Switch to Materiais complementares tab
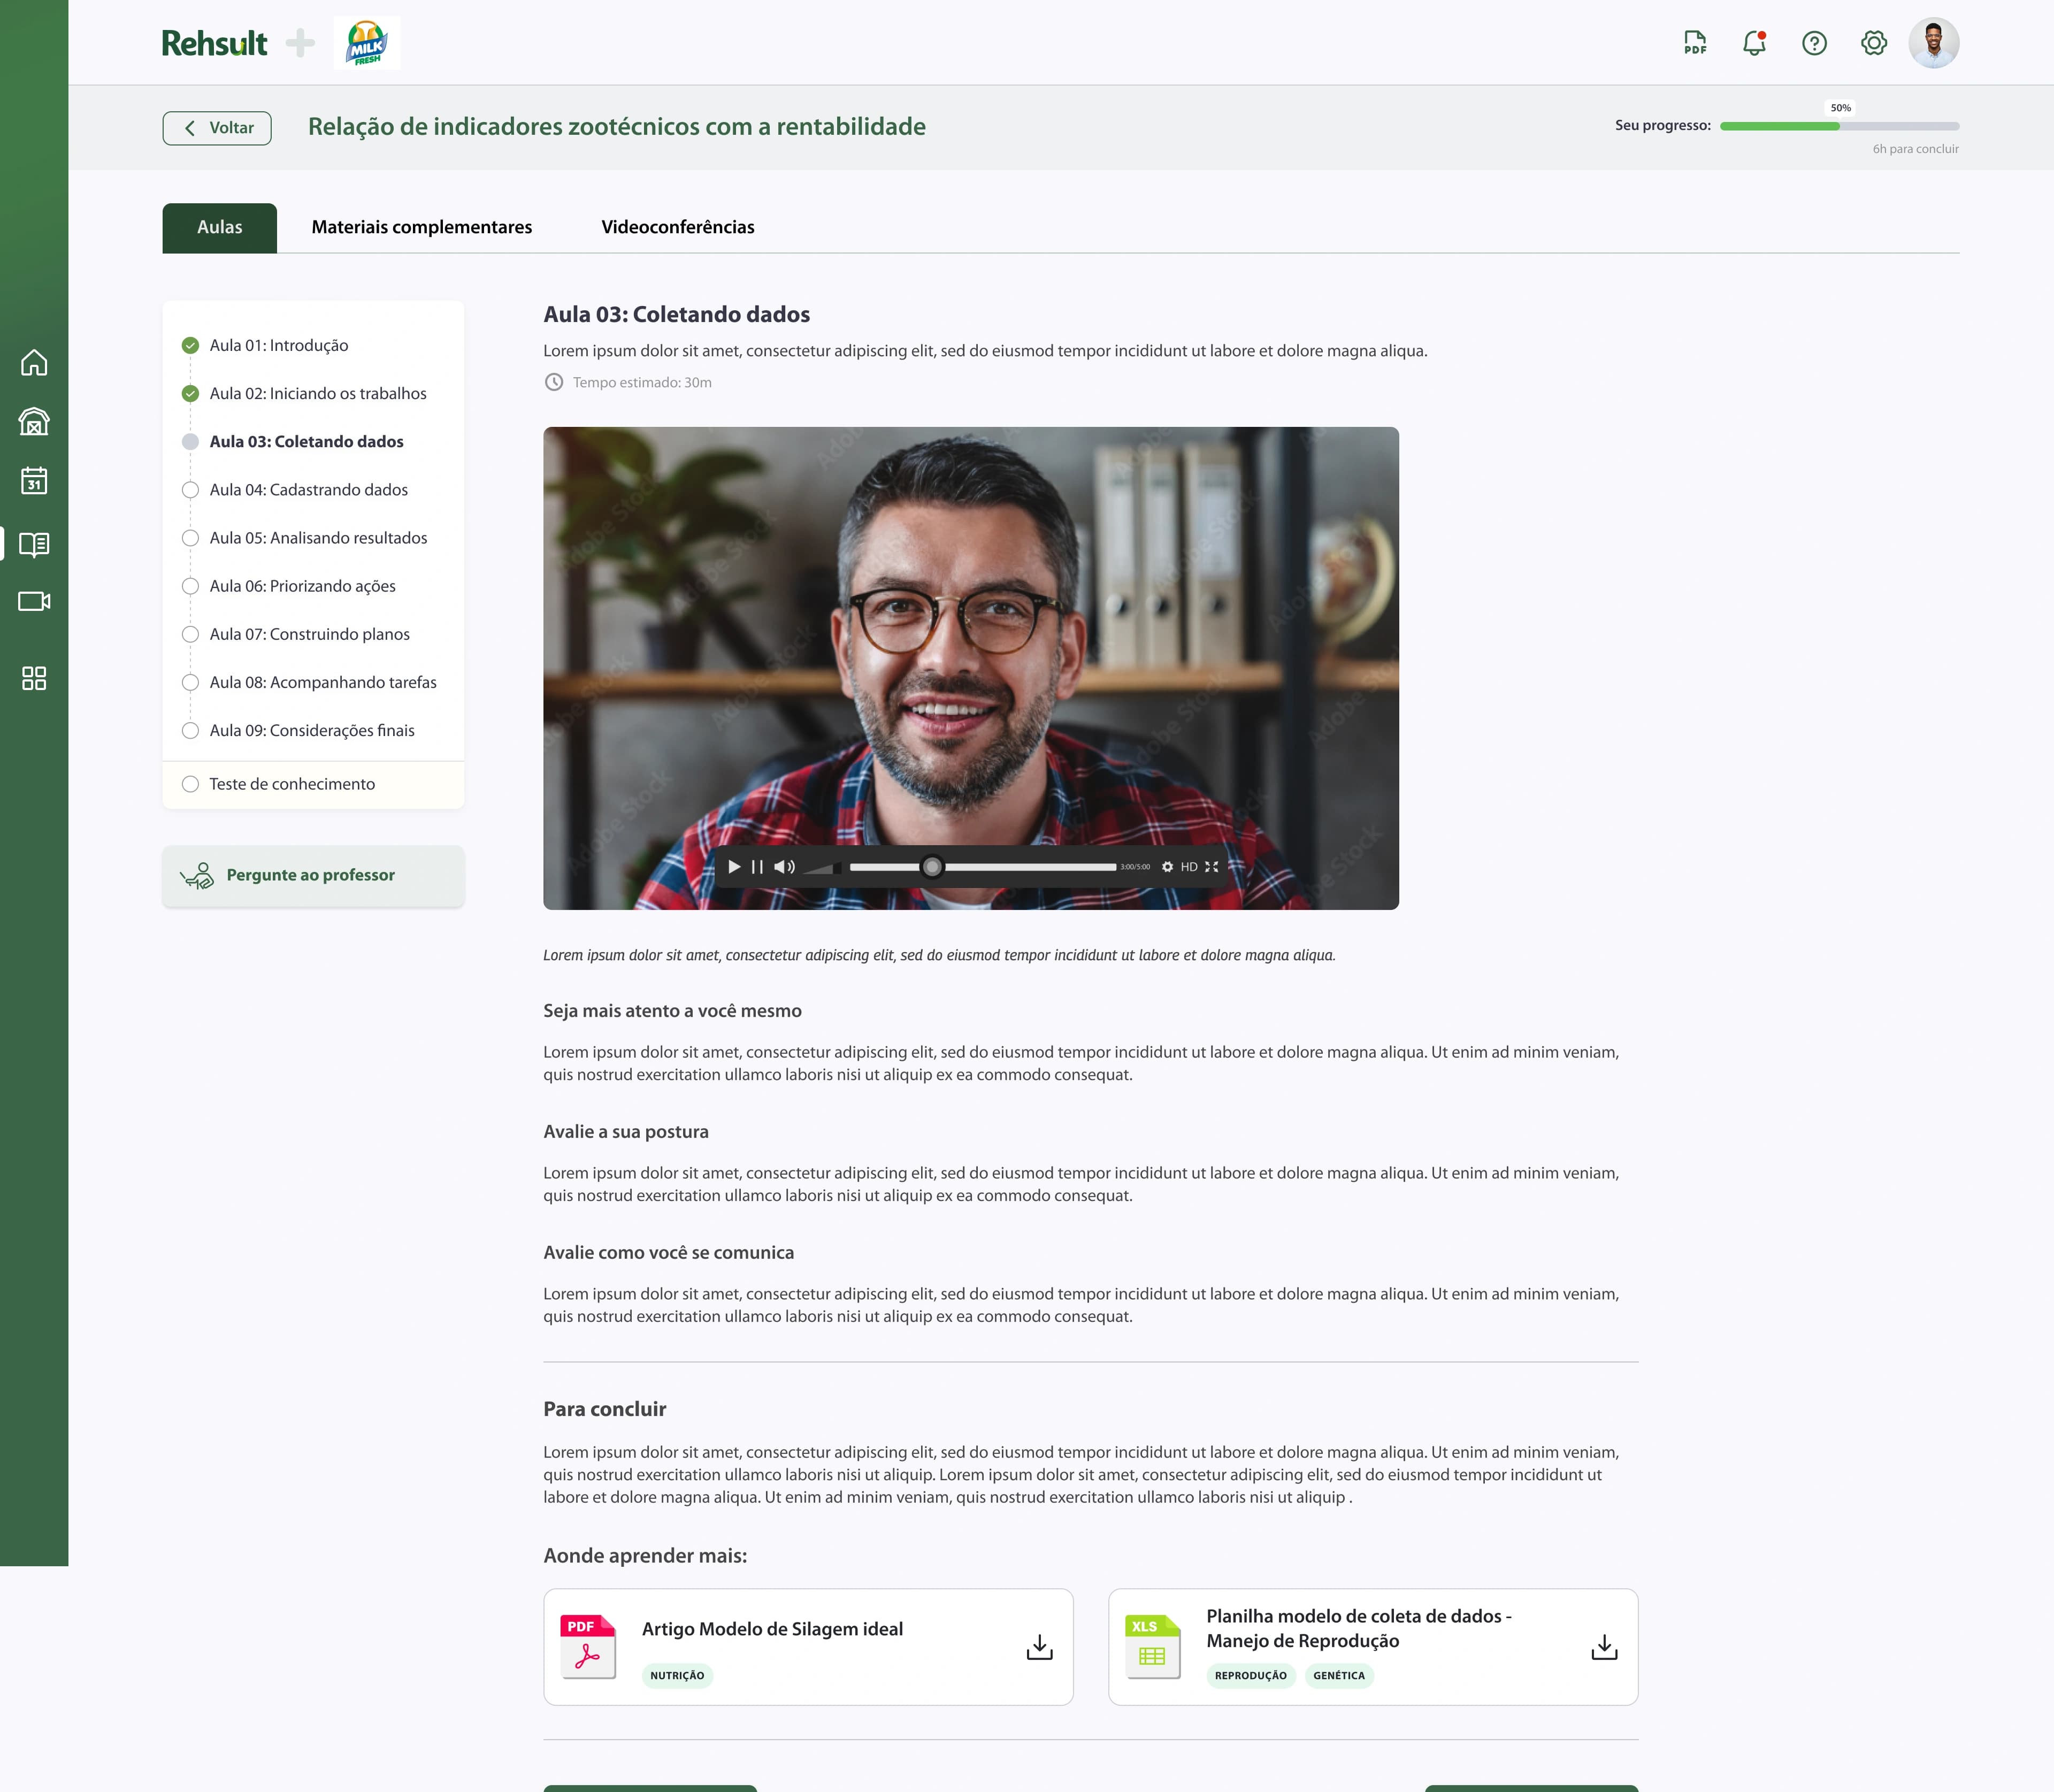Image resolution: width=2054 pixels, height=1792 pixels. pos(422,228)
